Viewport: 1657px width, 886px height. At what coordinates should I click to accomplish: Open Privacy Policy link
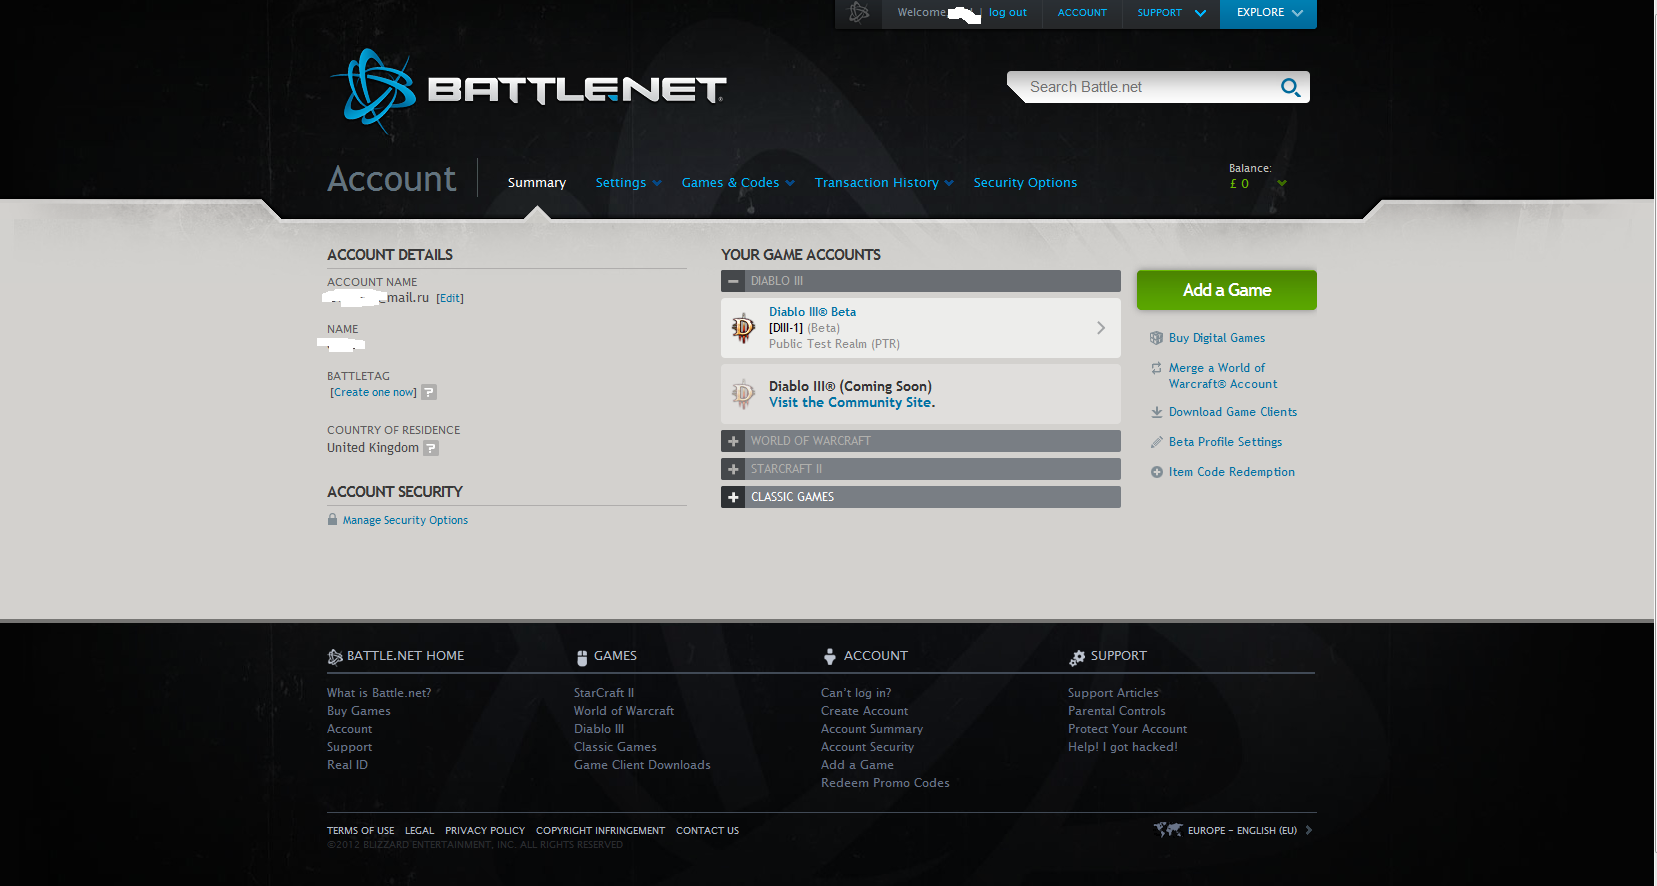[x=485, y=831]
